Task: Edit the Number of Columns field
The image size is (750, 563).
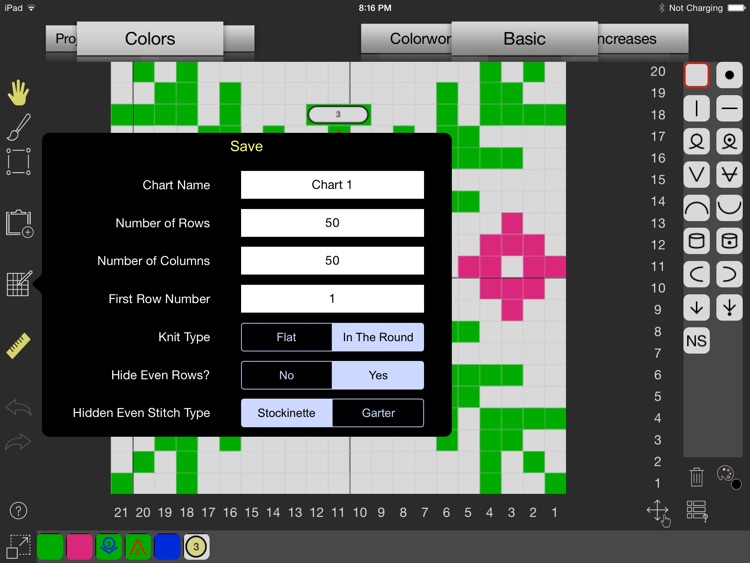Action: [x=332, y=261]
